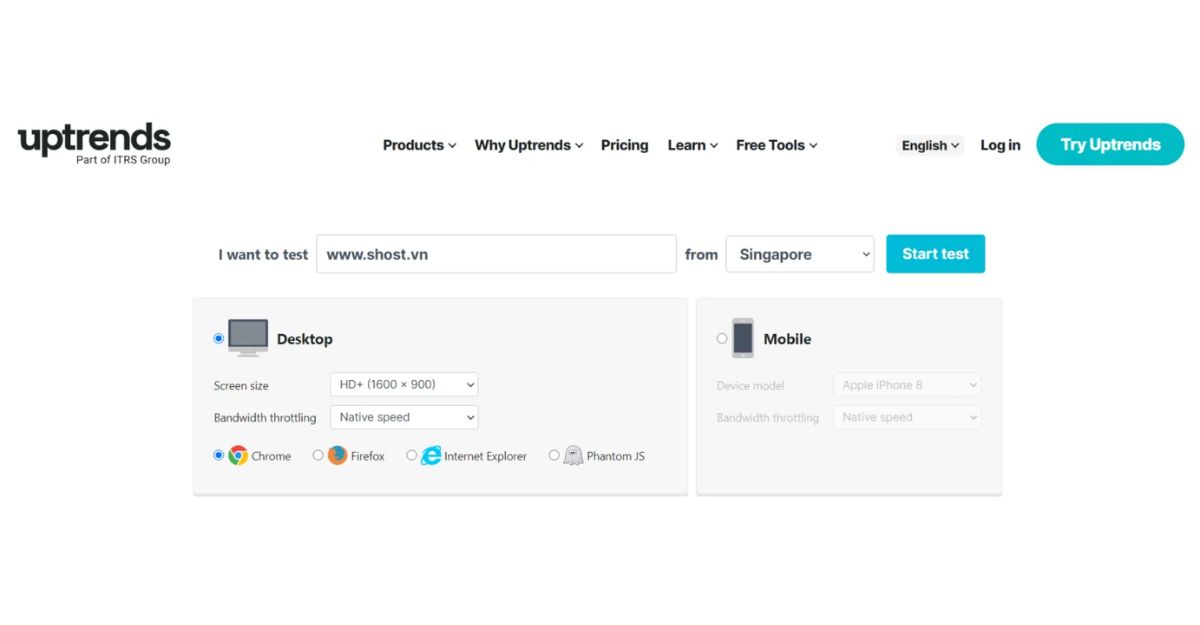The height and width of the screenshot is (625, 1200).
Task: Click the Start test button
Action: coord(935,254)
